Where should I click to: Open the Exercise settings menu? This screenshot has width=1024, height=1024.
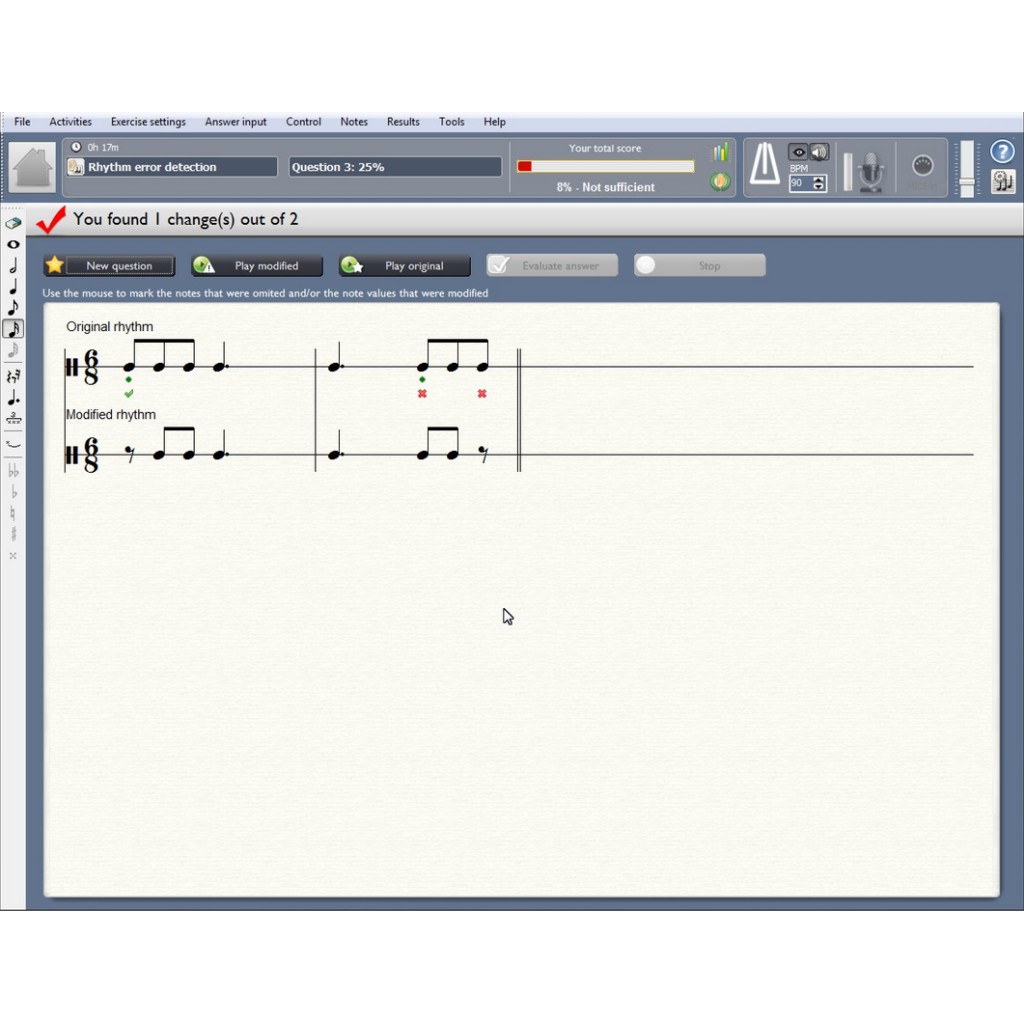tap(148, 122)
